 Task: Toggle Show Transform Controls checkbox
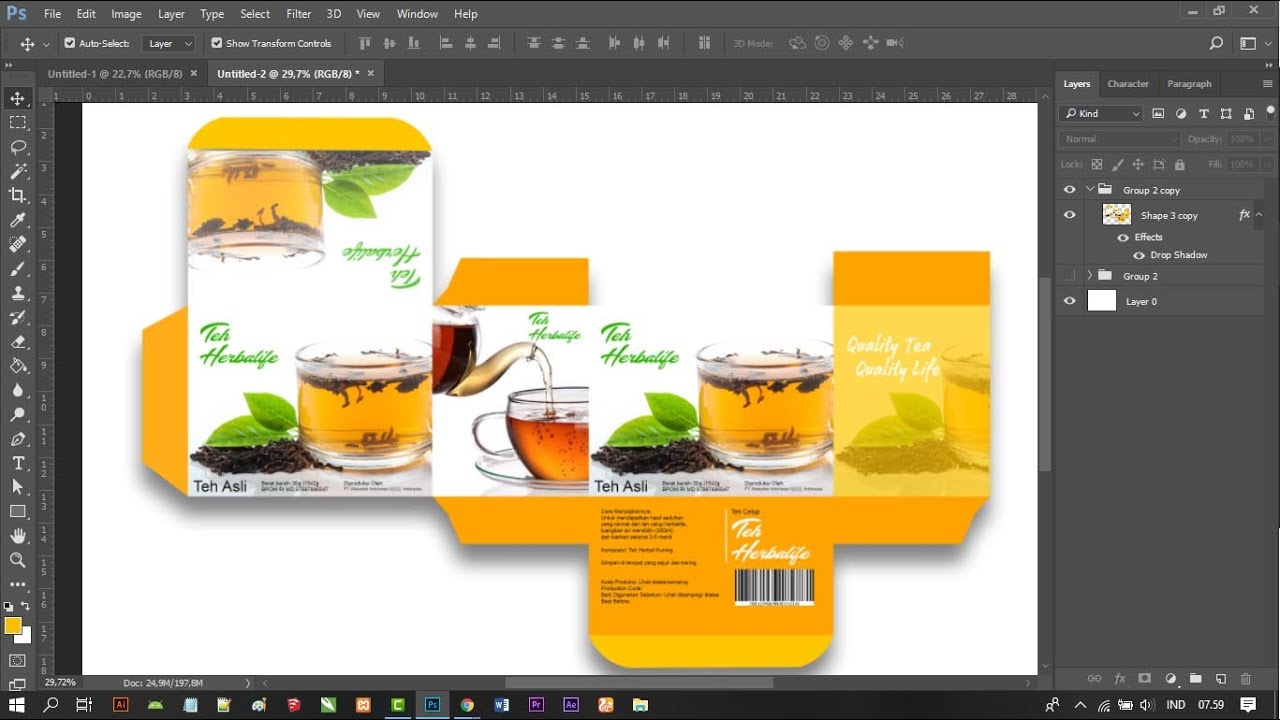pos(217,43)
